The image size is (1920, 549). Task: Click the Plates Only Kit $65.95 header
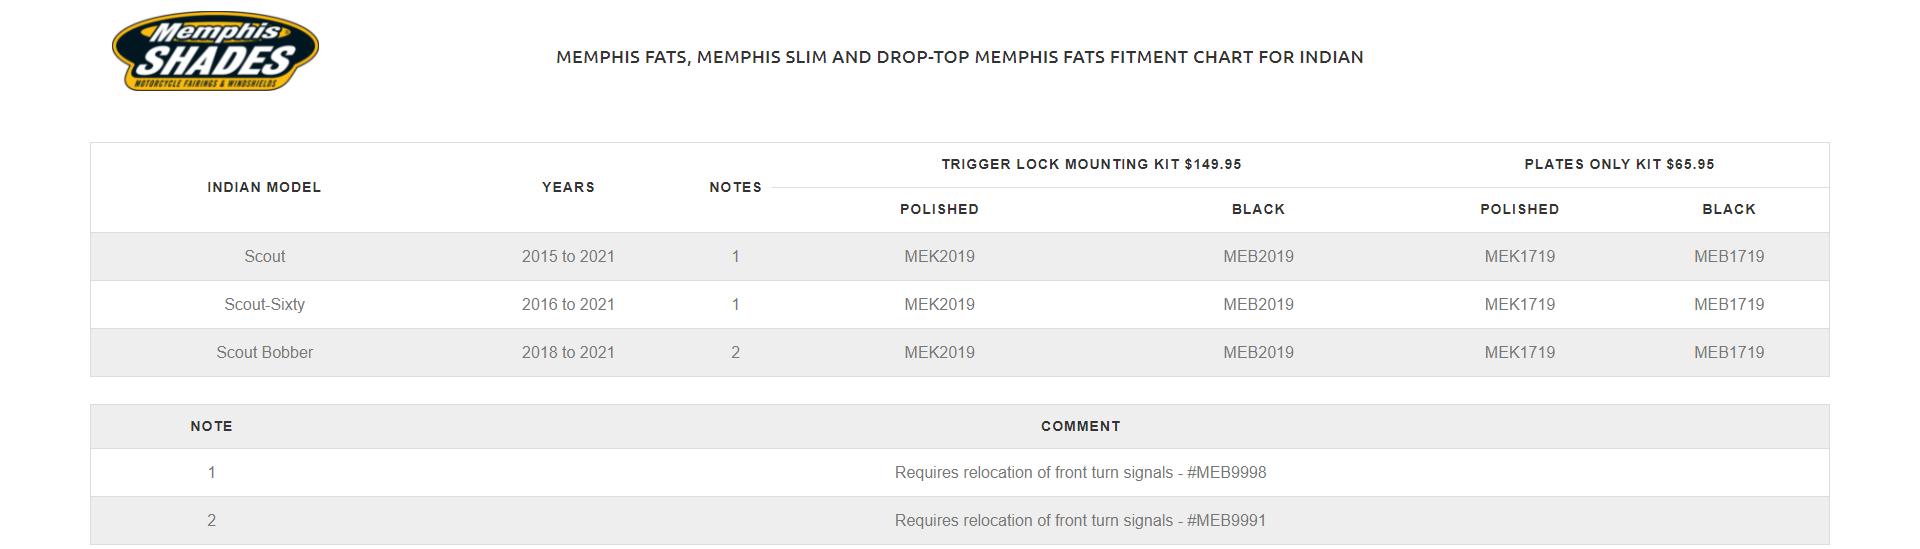[1619, 164]
